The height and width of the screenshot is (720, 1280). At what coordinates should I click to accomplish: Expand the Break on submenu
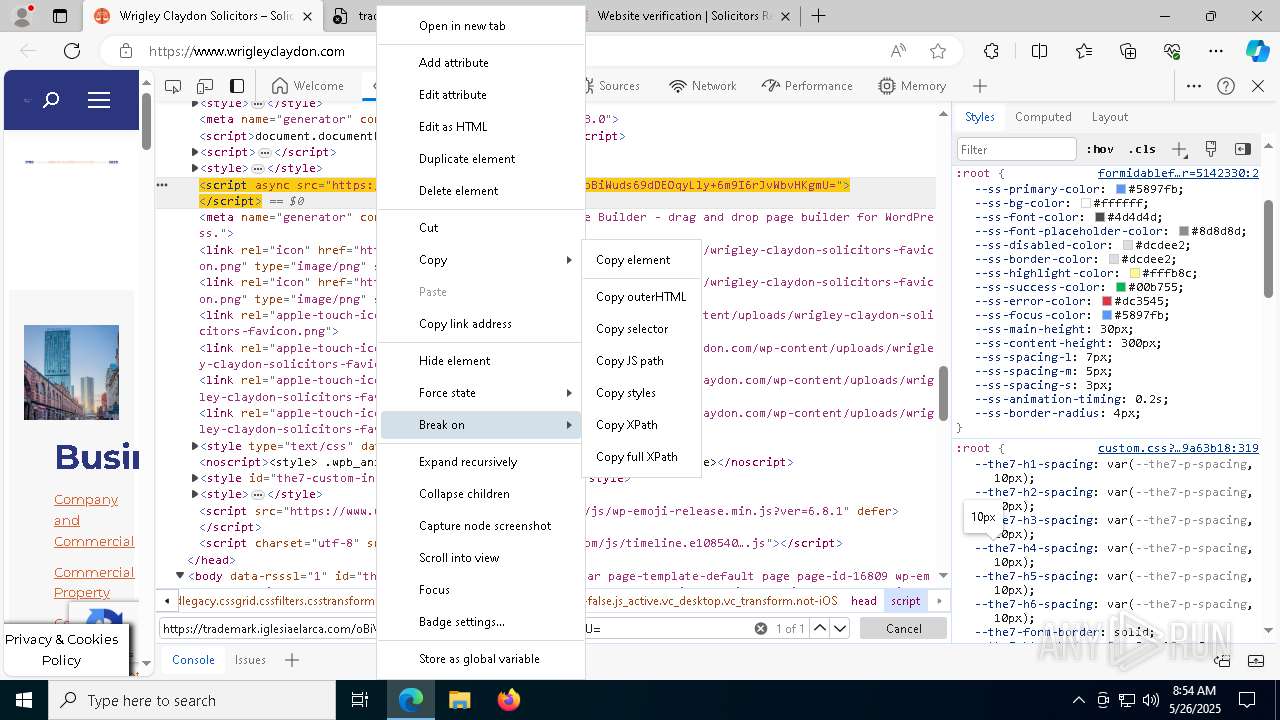480,425
